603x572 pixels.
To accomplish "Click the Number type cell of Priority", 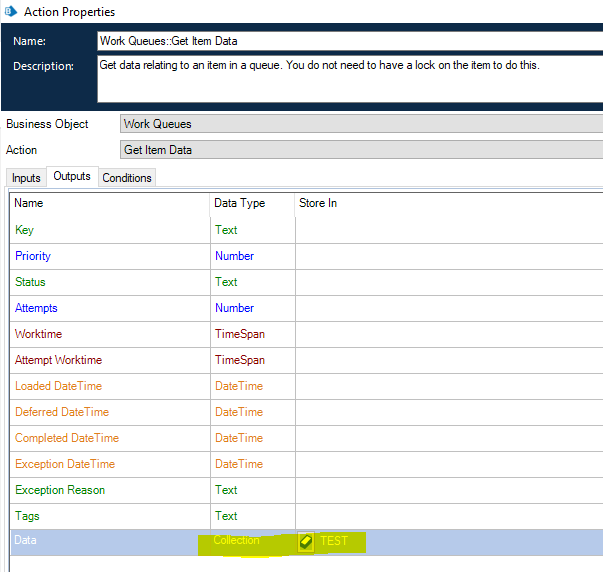I will point(253,256).
